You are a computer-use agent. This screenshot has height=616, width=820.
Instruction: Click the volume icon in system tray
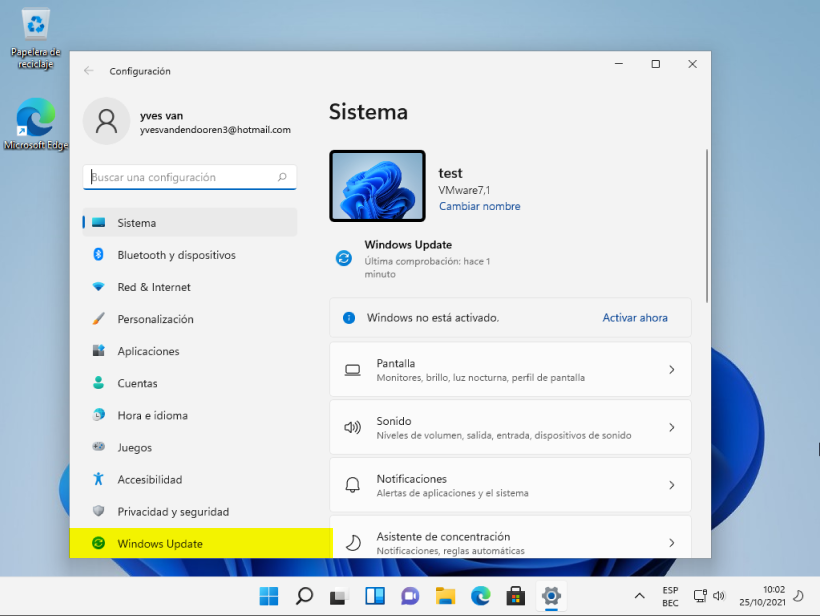(x=719, y=596)
